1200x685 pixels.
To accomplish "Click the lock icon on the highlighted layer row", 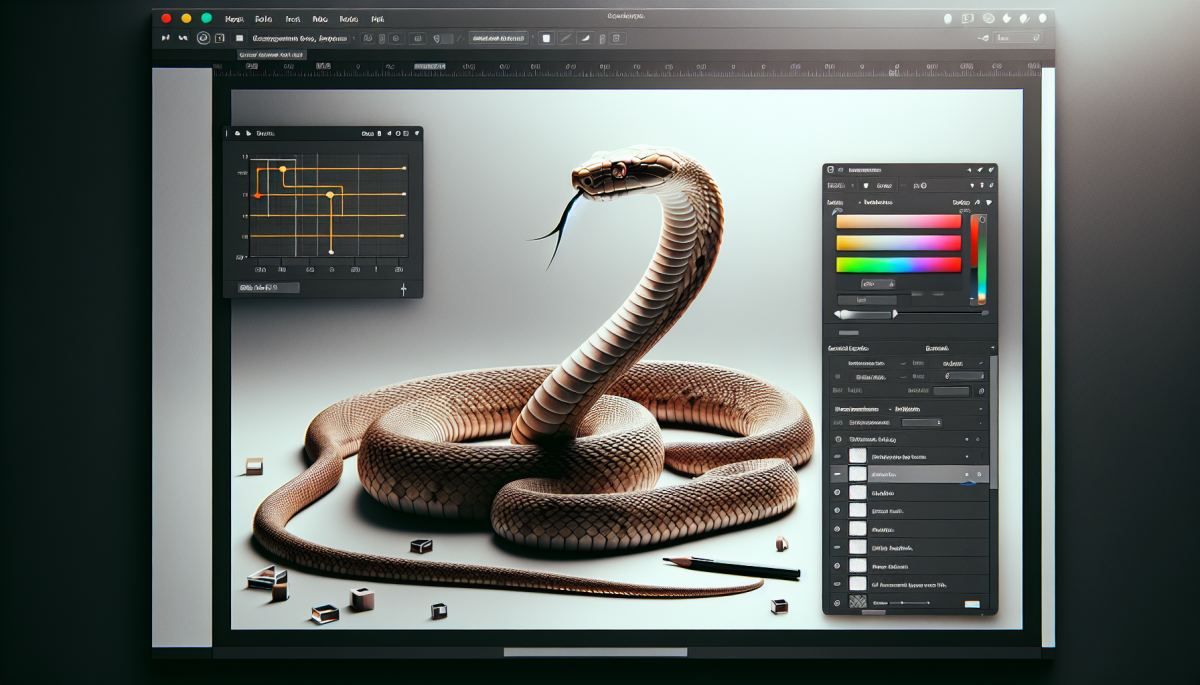I will click(980, 474).
